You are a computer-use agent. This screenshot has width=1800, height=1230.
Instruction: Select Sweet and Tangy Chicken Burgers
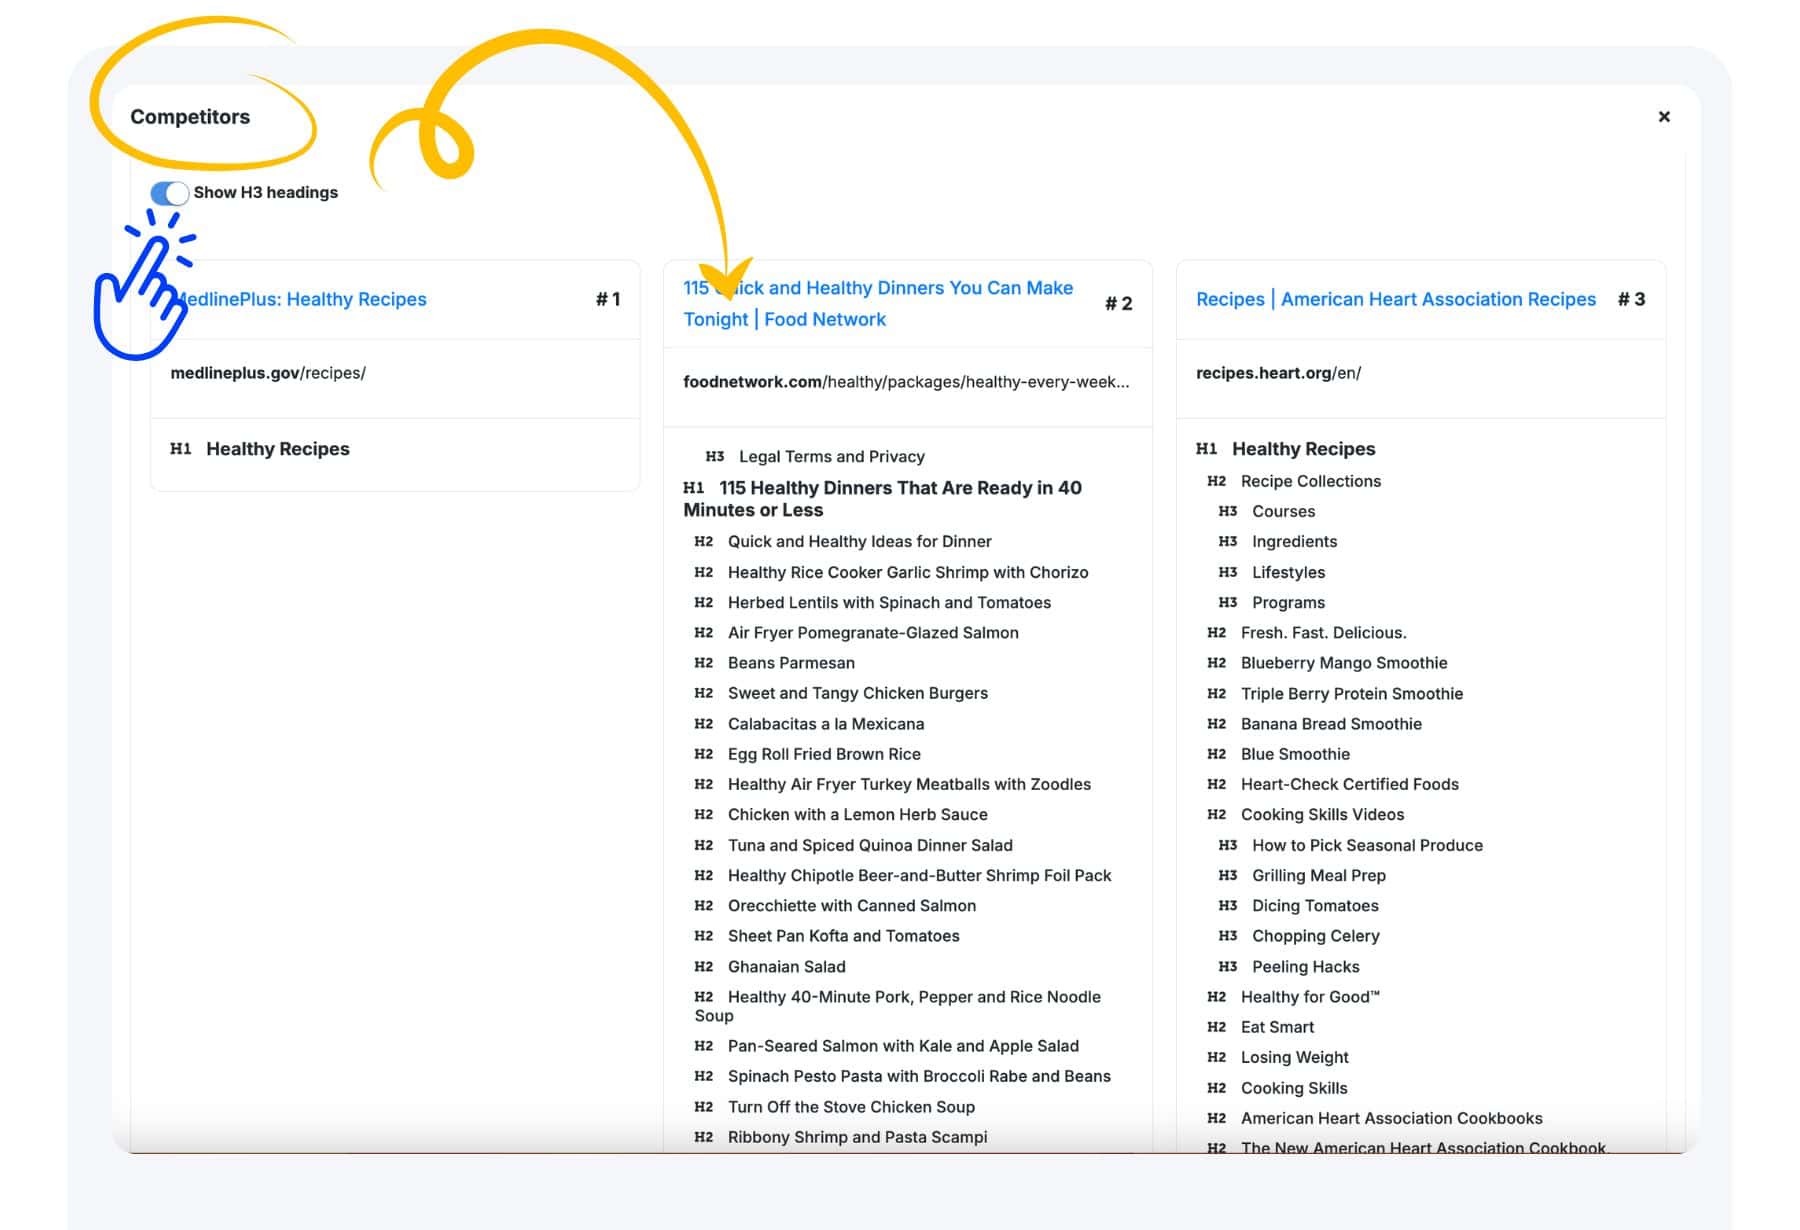click(858, 693)
